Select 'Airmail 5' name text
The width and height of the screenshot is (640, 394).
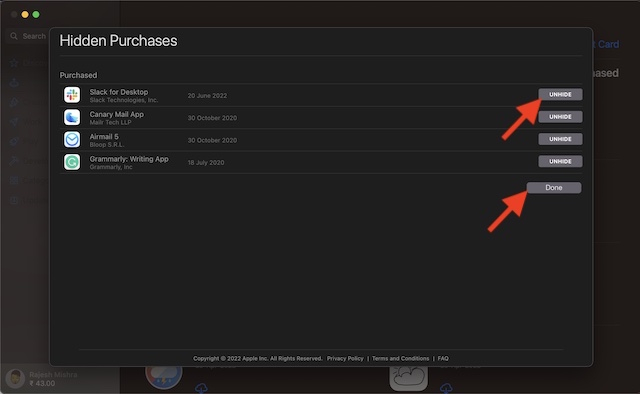click(104, 137)
